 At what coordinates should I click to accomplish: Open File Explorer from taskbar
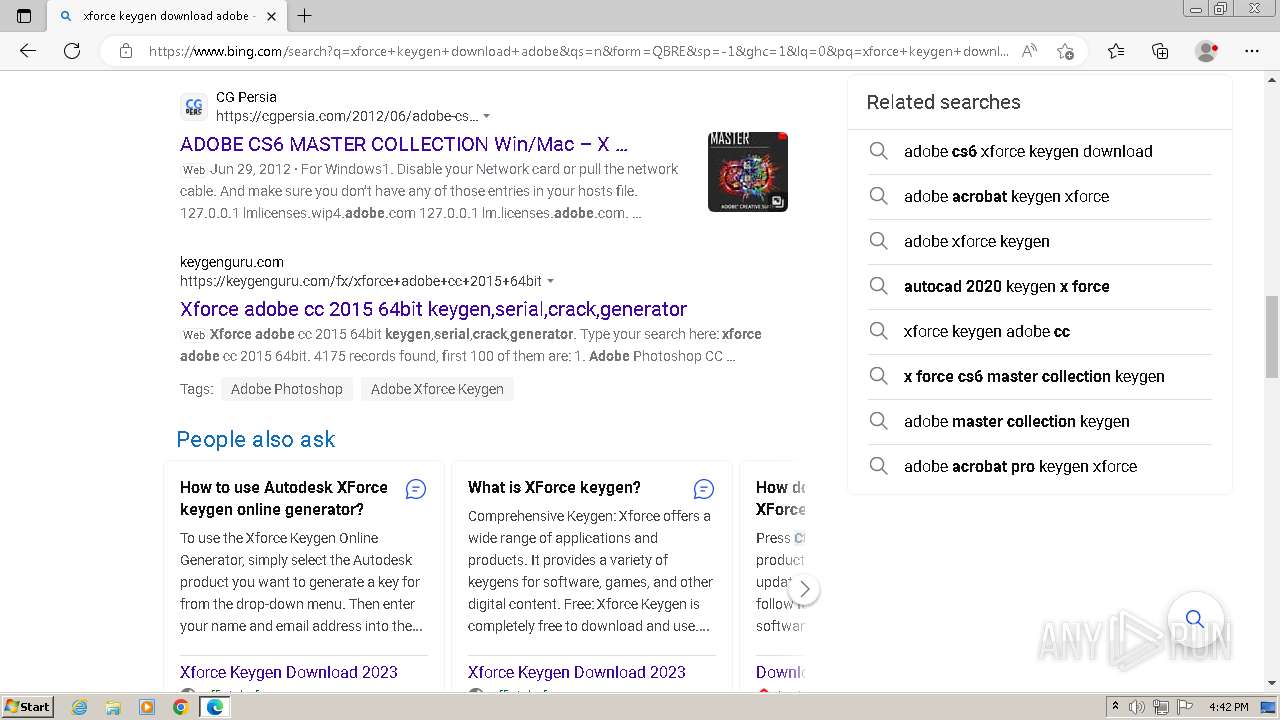[x=113, y=707]
